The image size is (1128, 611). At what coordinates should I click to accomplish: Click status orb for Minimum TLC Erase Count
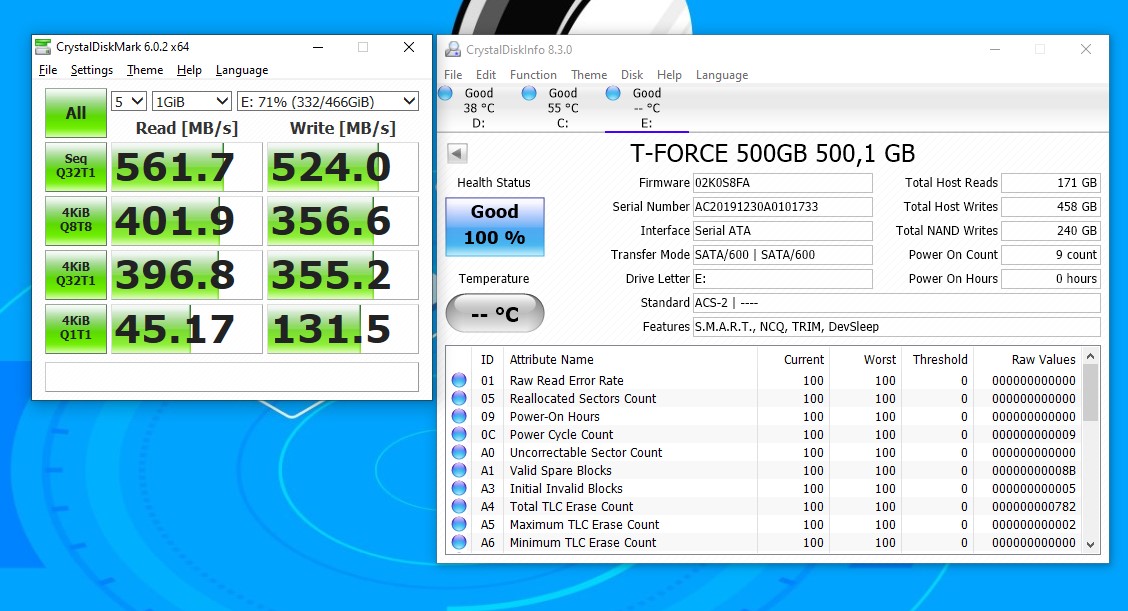459,542
